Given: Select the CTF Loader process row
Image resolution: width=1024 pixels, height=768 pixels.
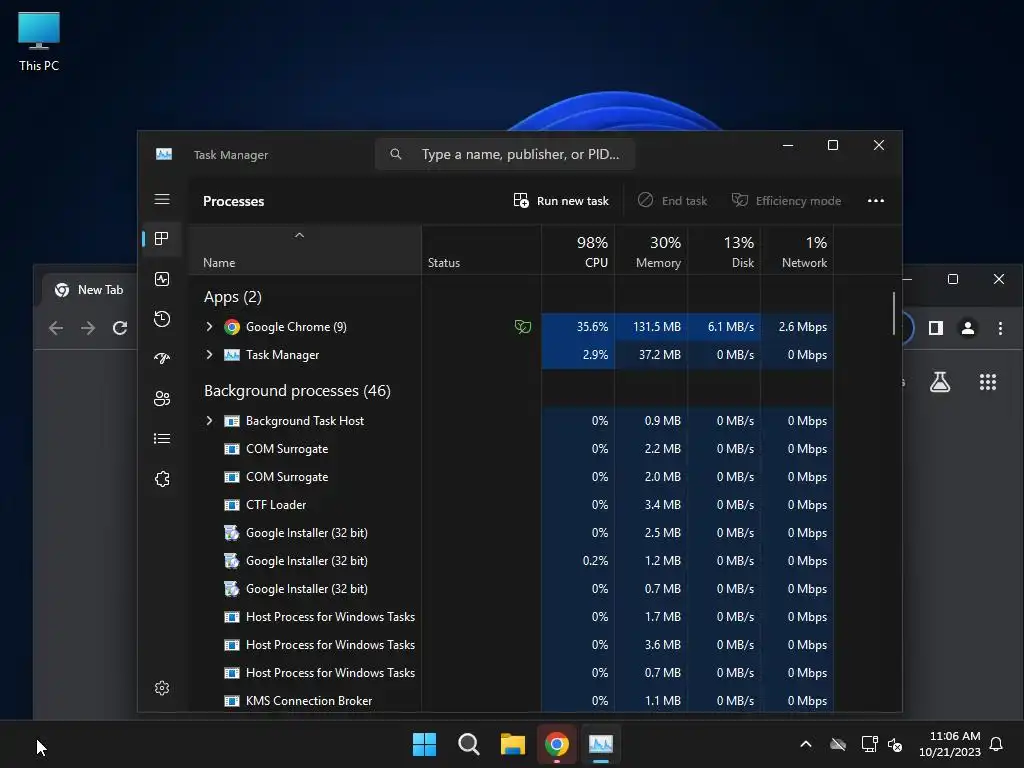Looking at the screenshot, I should [x=511, y=505].
